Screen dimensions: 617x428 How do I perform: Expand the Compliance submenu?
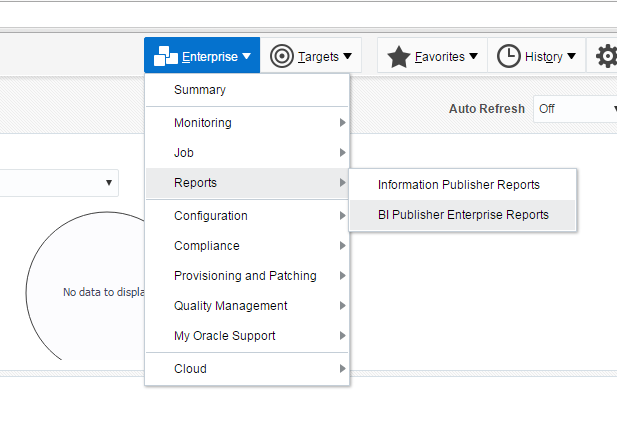247,245
